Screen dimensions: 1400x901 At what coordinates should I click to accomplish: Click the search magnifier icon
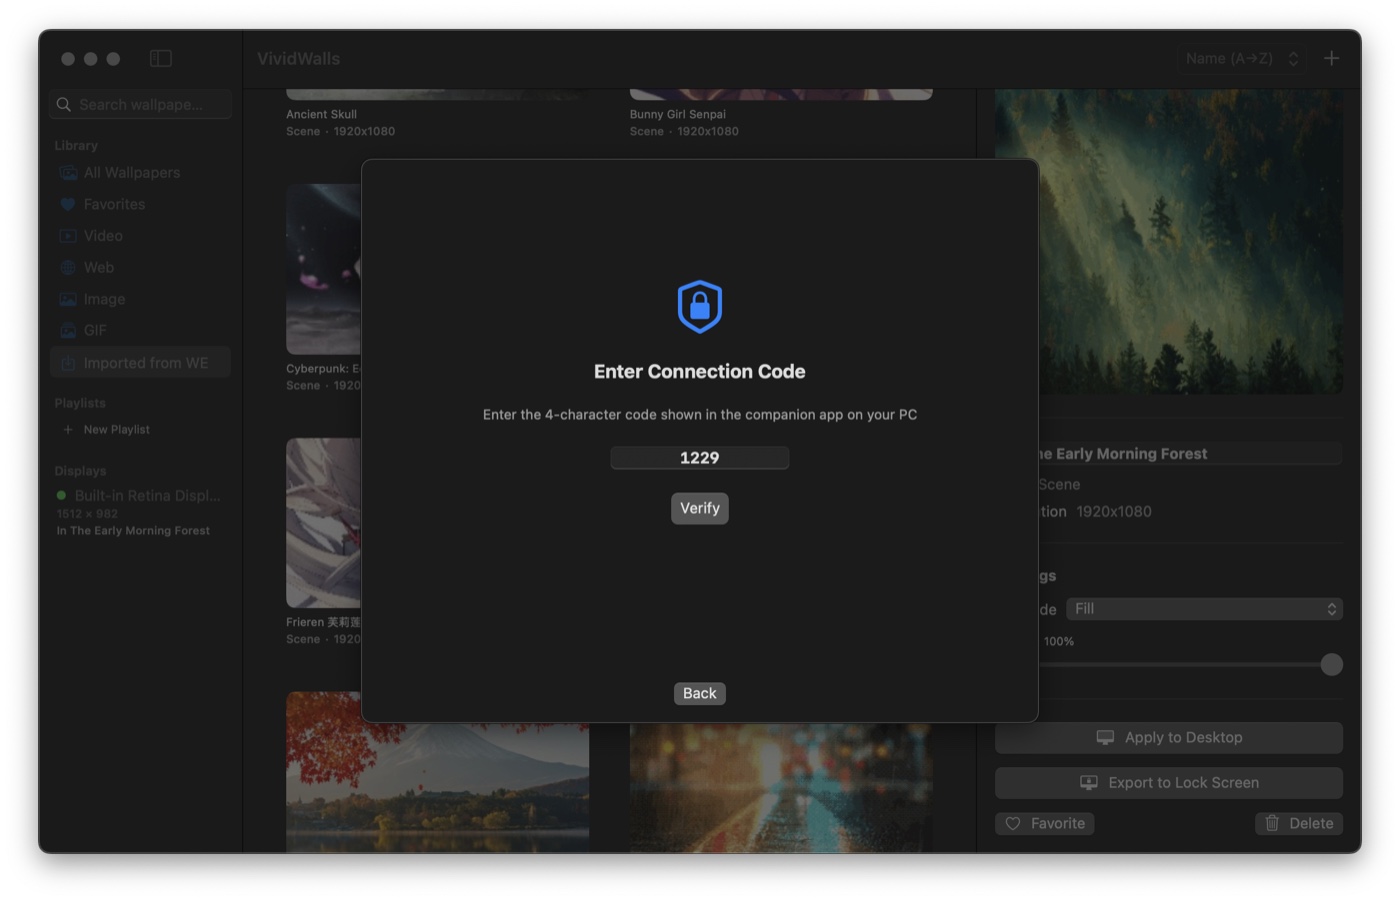(64, 104)
